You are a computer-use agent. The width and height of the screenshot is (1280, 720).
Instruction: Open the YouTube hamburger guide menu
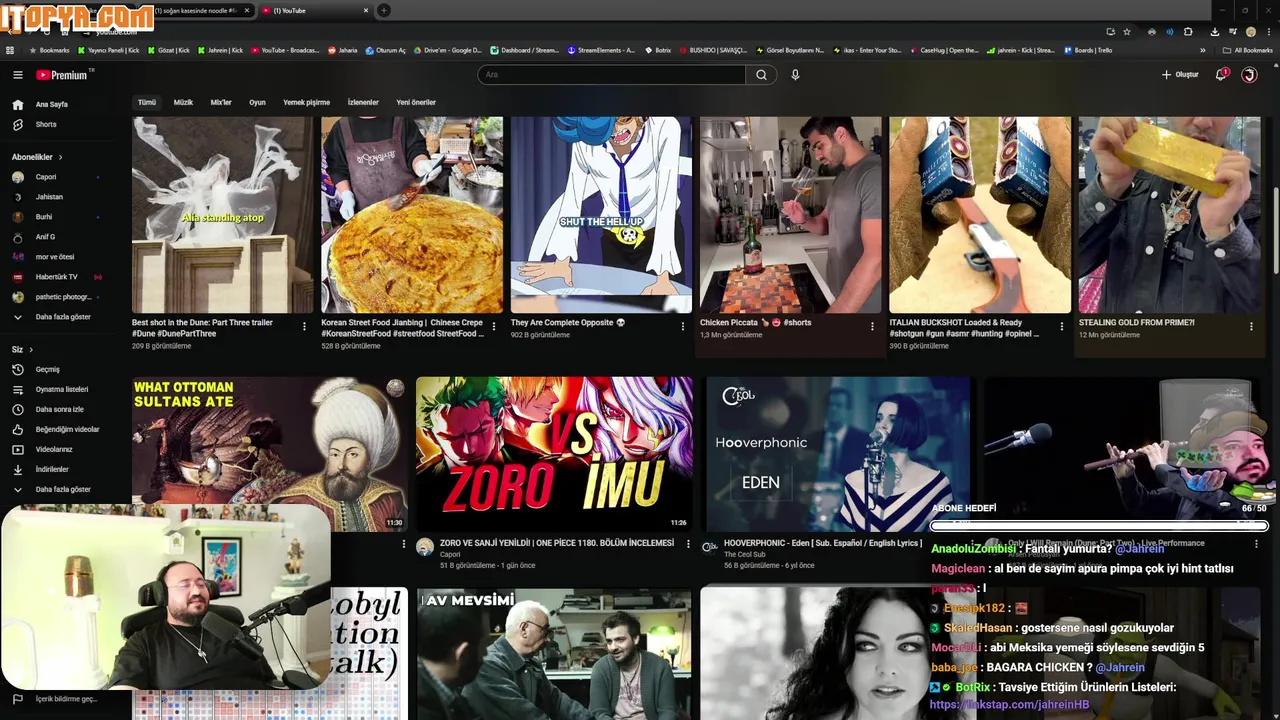coord(17,75)
